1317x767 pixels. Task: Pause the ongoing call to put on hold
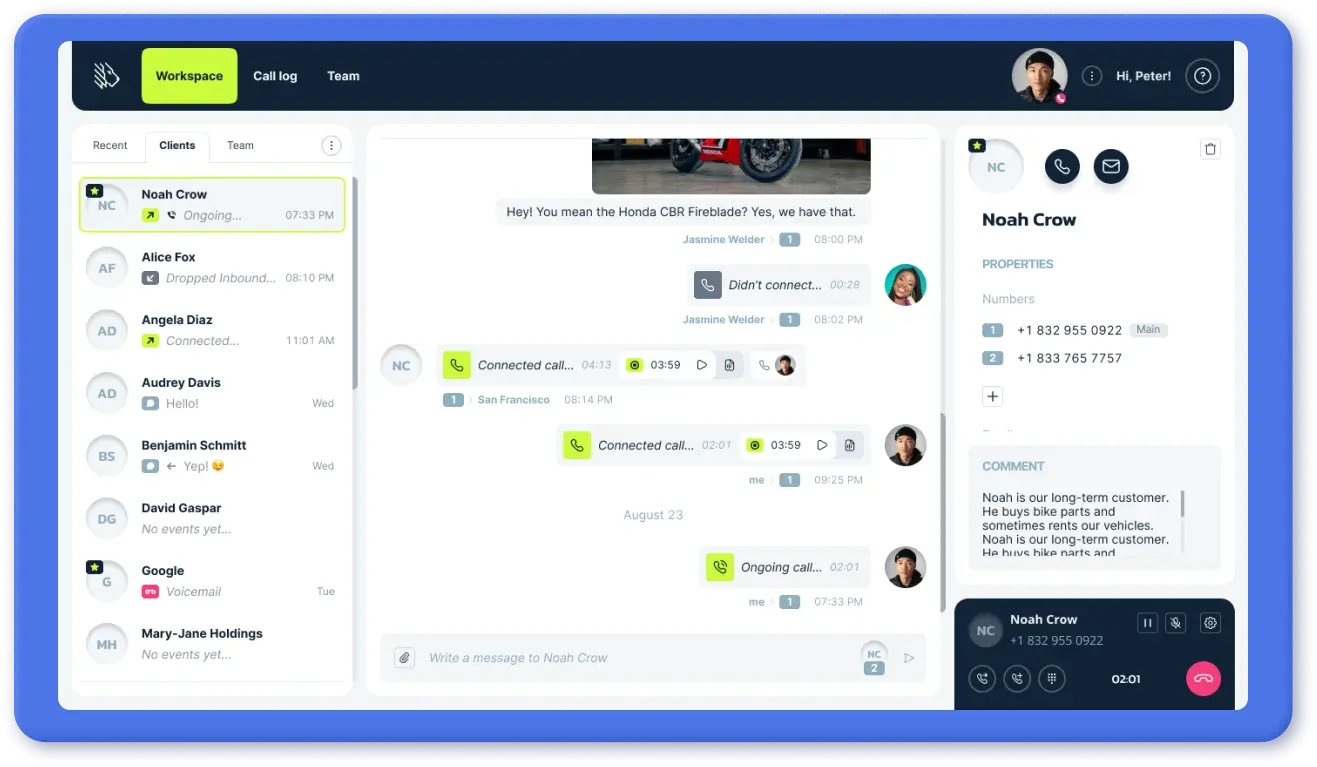click(1147, 623)
